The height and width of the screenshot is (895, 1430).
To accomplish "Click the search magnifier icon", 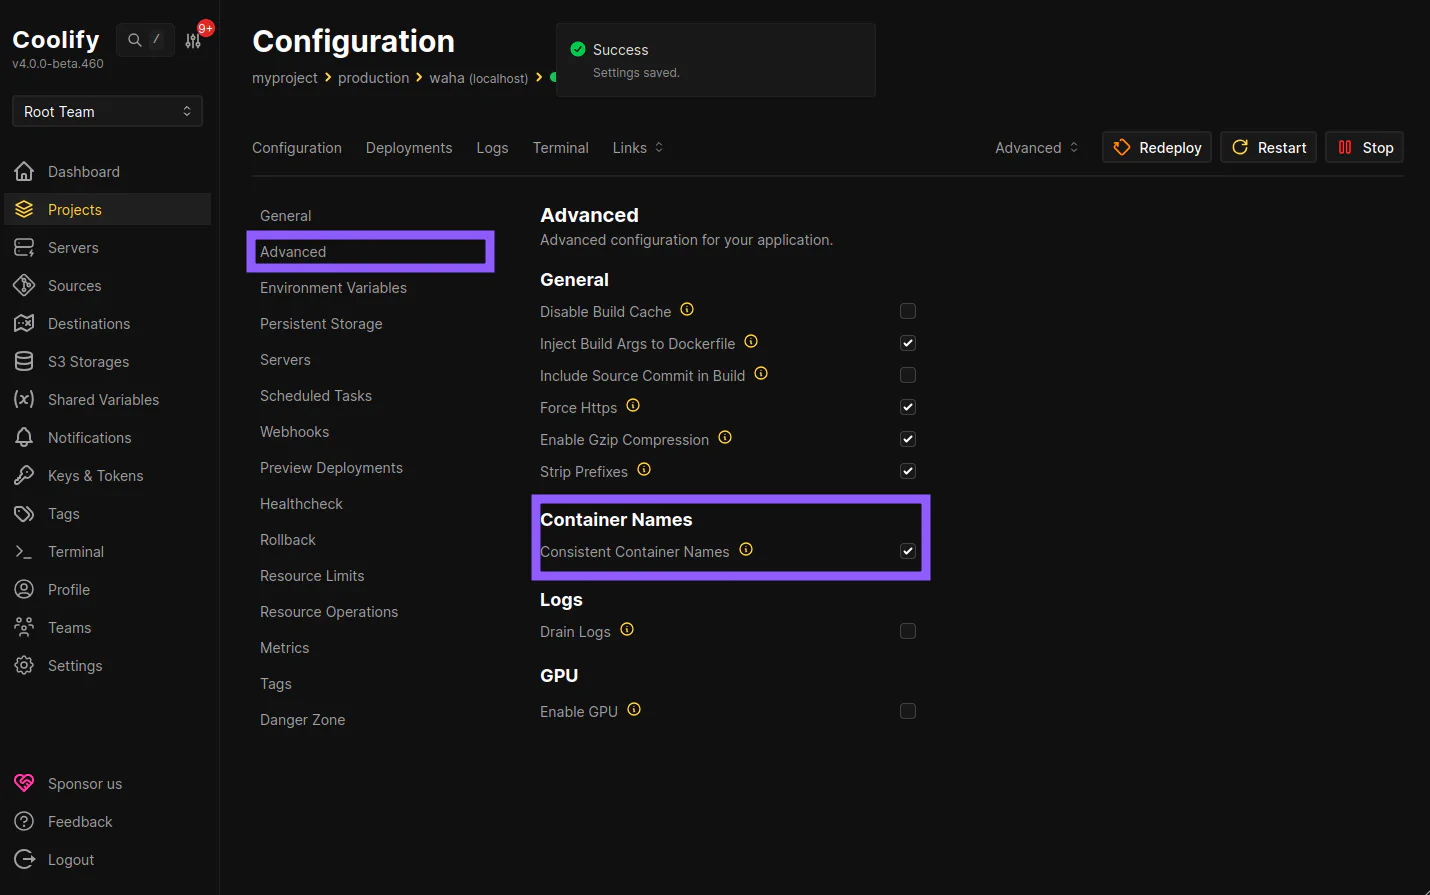I will 135,40.
